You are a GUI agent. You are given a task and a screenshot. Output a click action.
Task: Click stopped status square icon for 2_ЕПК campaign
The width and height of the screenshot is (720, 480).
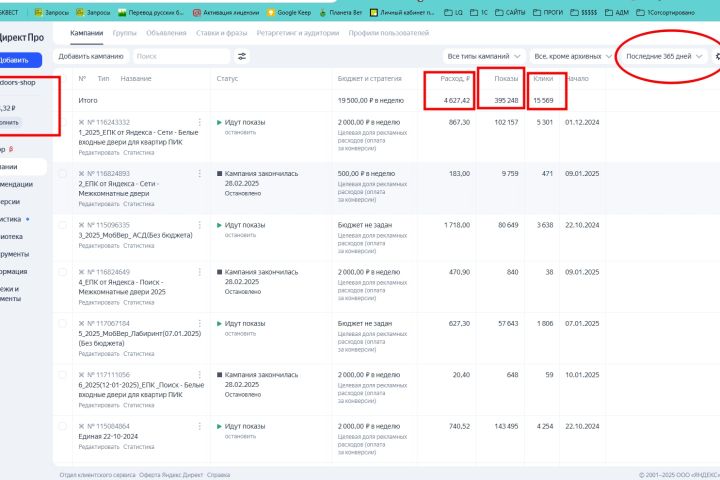point(219,174)
